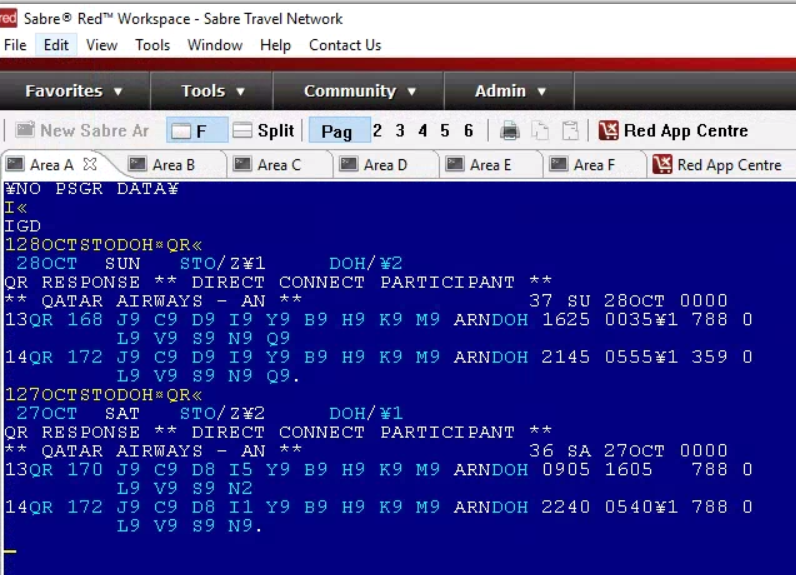Toggle the F full view button
796x575 pixels.
[190, 131]
